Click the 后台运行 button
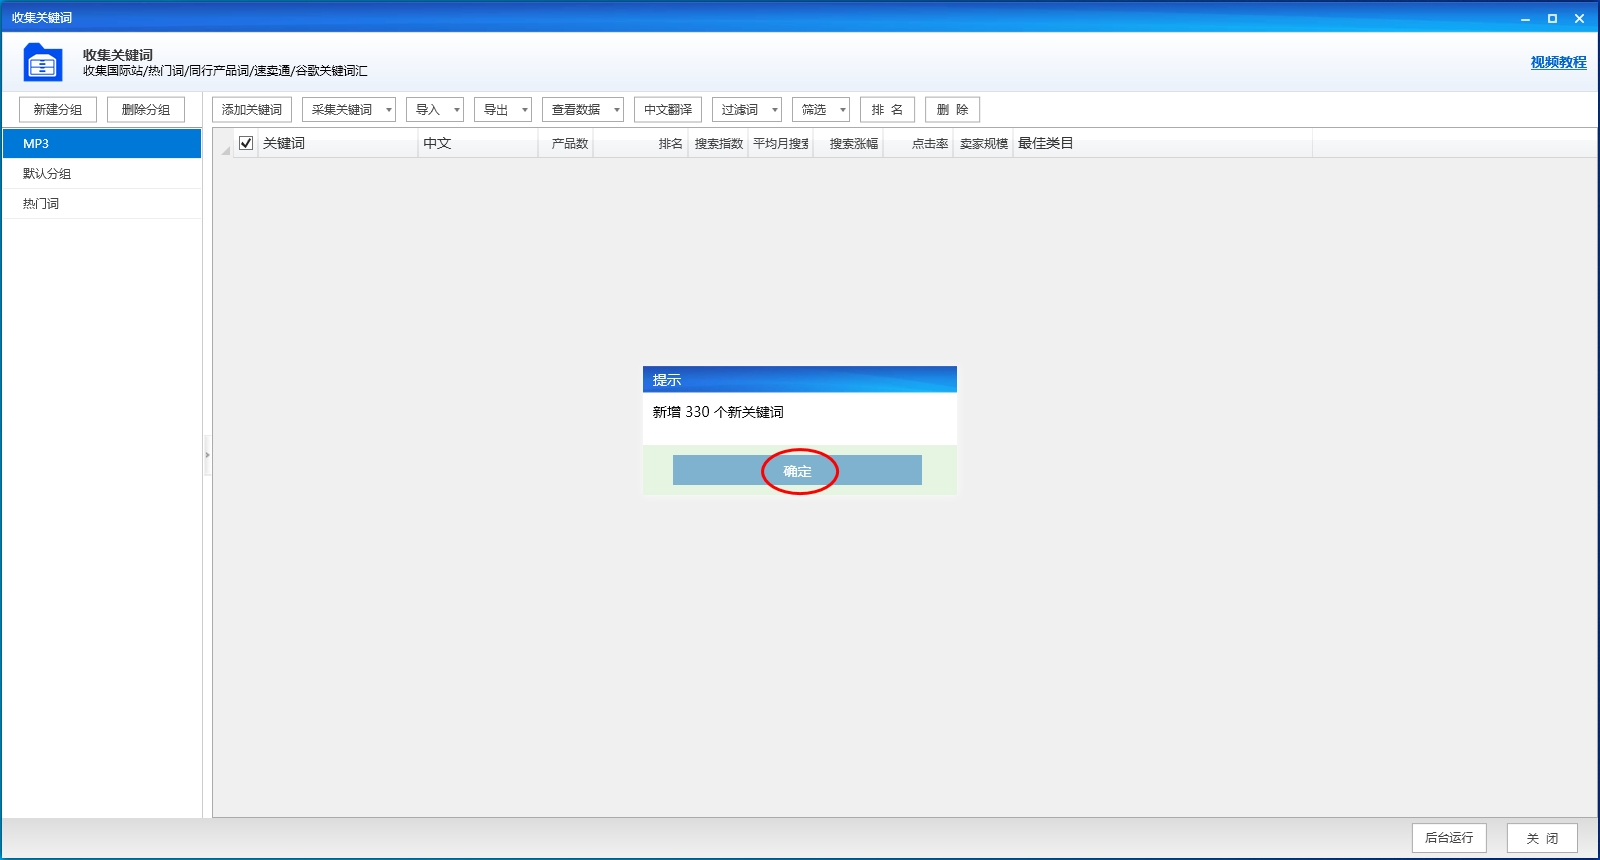 tap(1449, 837)
